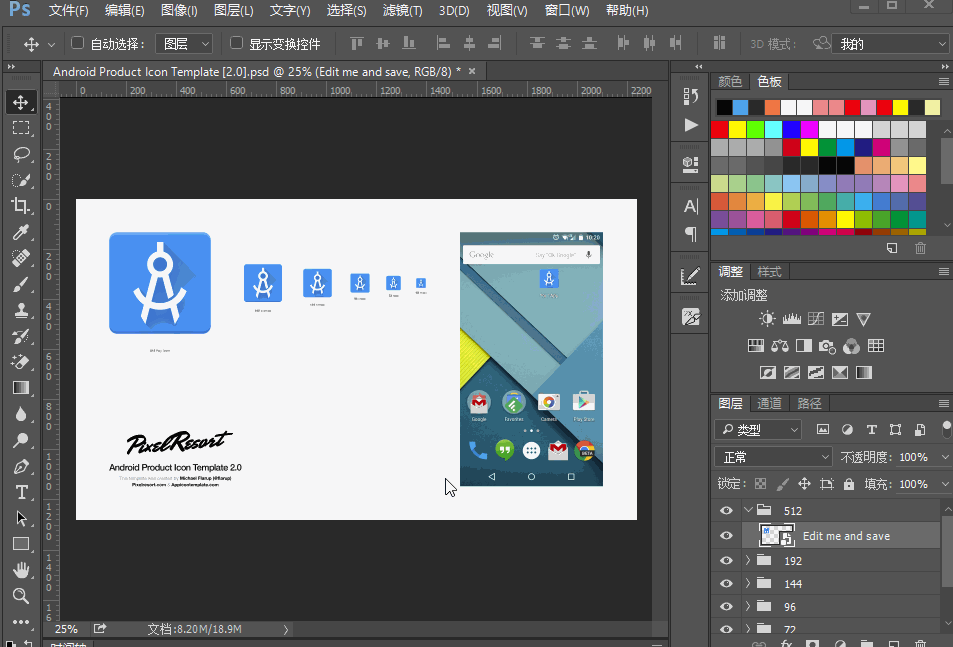This screenshot has width=953, height=647.
Task: Select the Spot Healing Brush tool
Action: (x=21, y=258)
